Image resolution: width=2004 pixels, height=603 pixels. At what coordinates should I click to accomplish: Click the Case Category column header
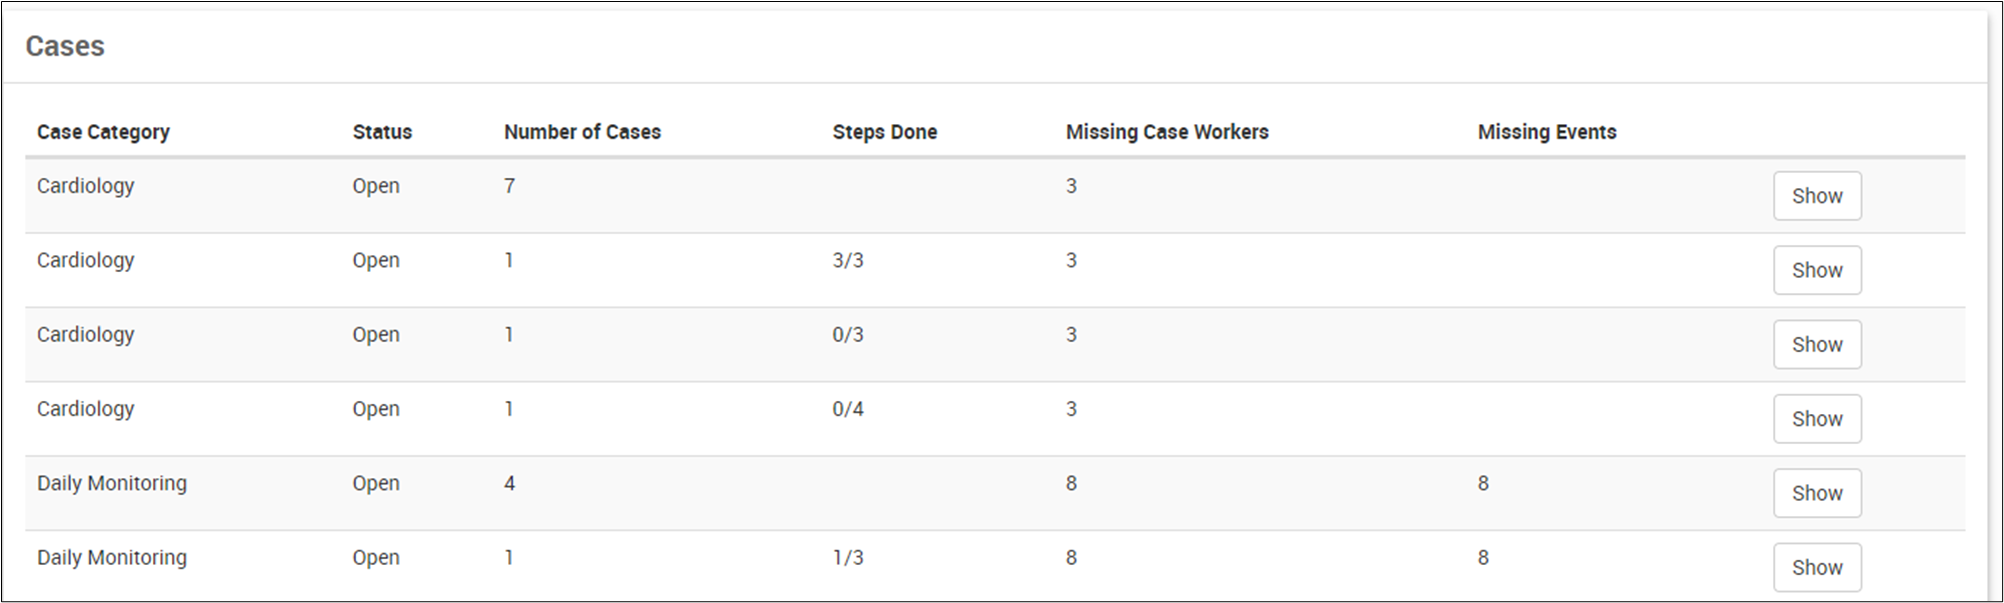[103, 132]
